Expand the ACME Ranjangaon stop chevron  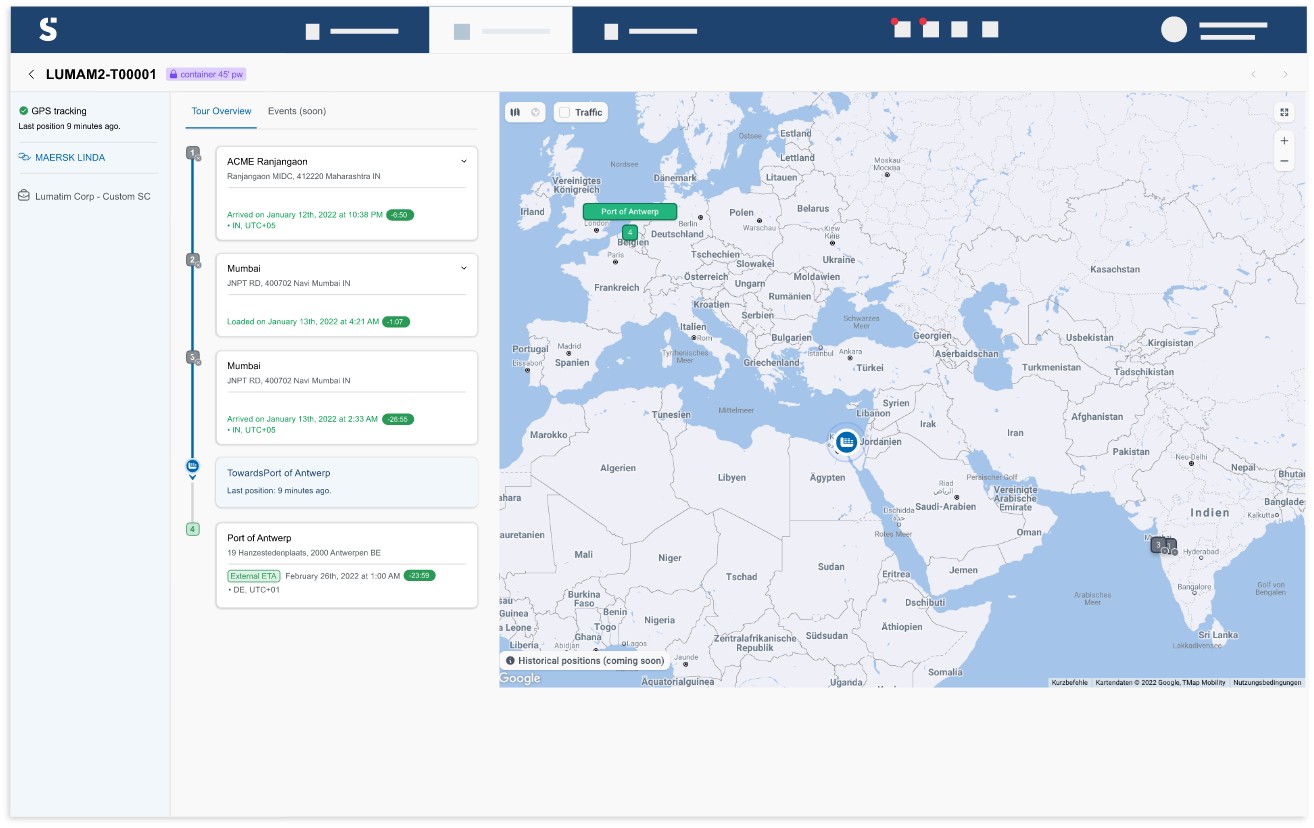(x=464, y=161)
